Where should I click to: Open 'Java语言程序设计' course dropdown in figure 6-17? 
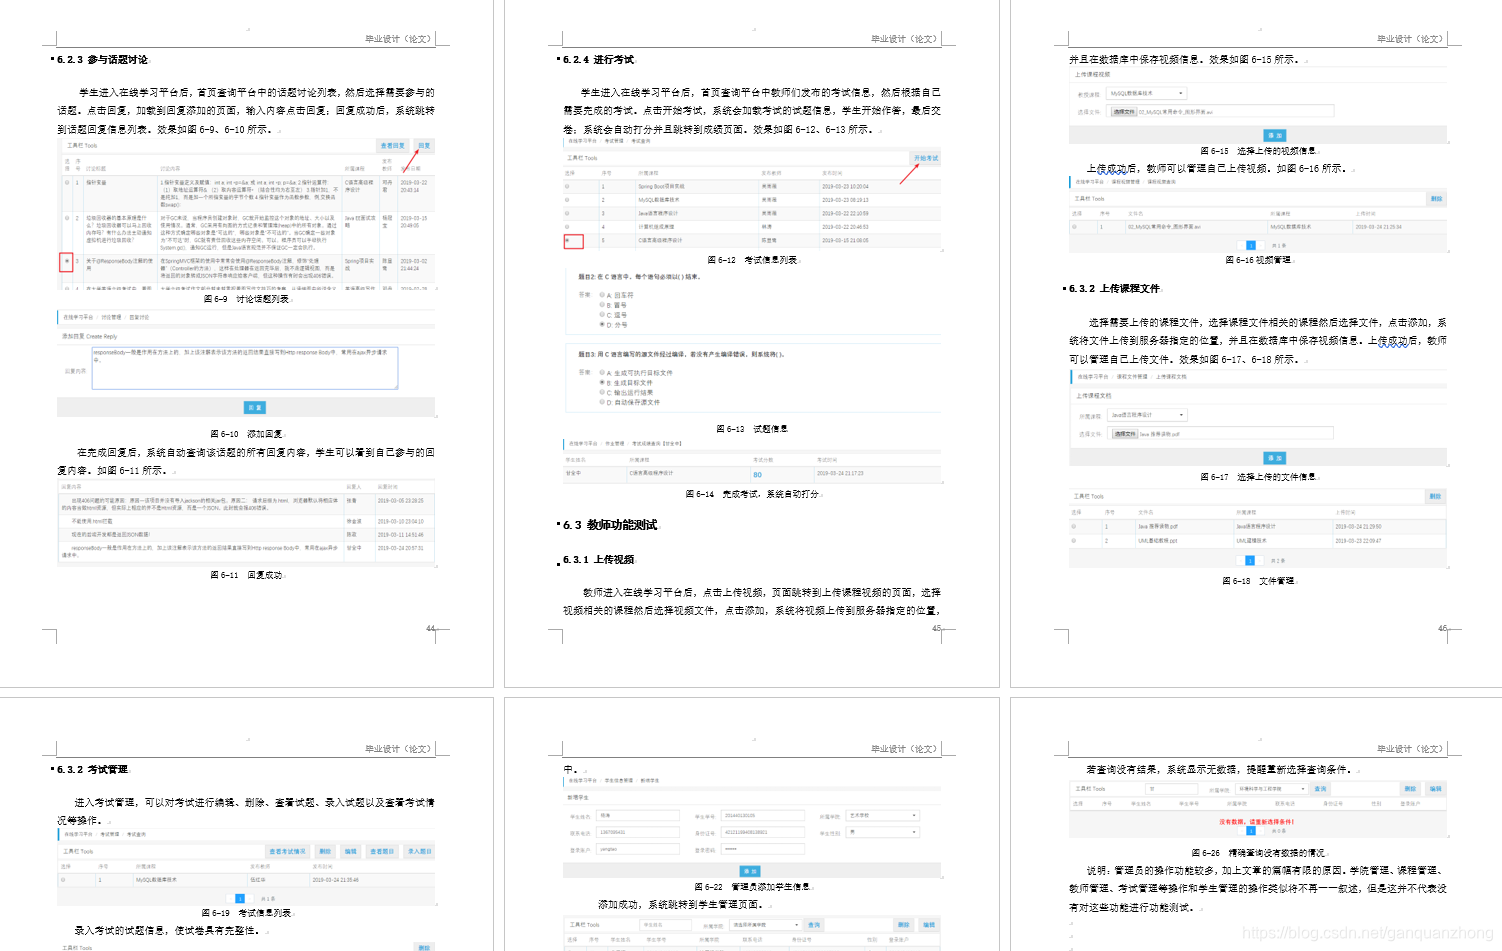(1147, 415)
